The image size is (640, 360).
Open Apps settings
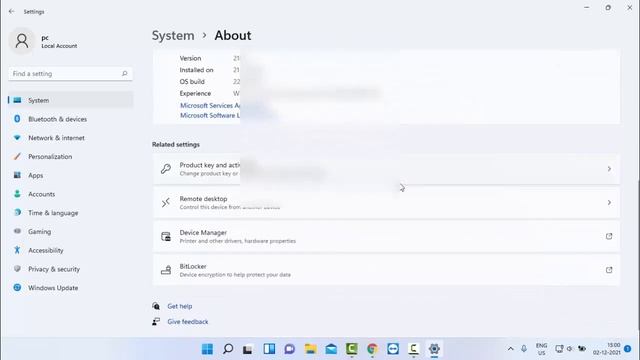[70, 175]
